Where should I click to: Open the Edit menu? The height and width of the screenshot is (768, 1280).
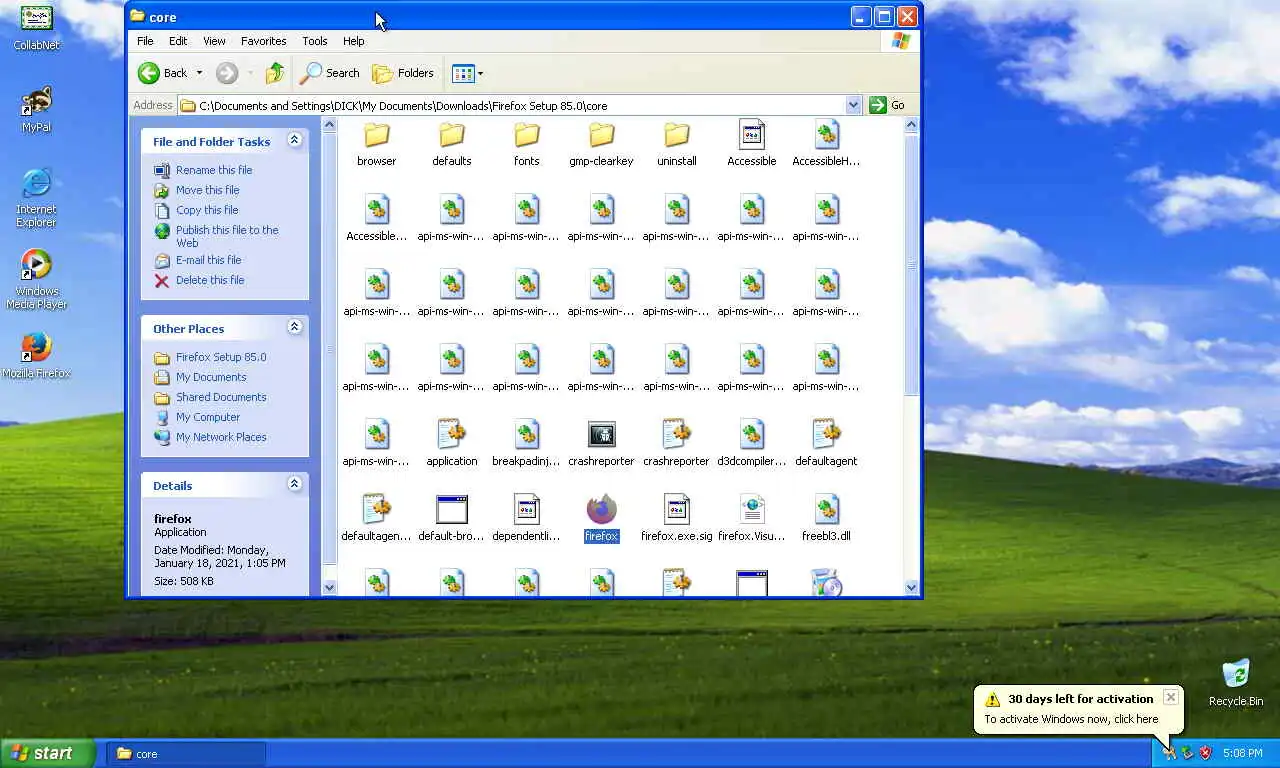178,41
